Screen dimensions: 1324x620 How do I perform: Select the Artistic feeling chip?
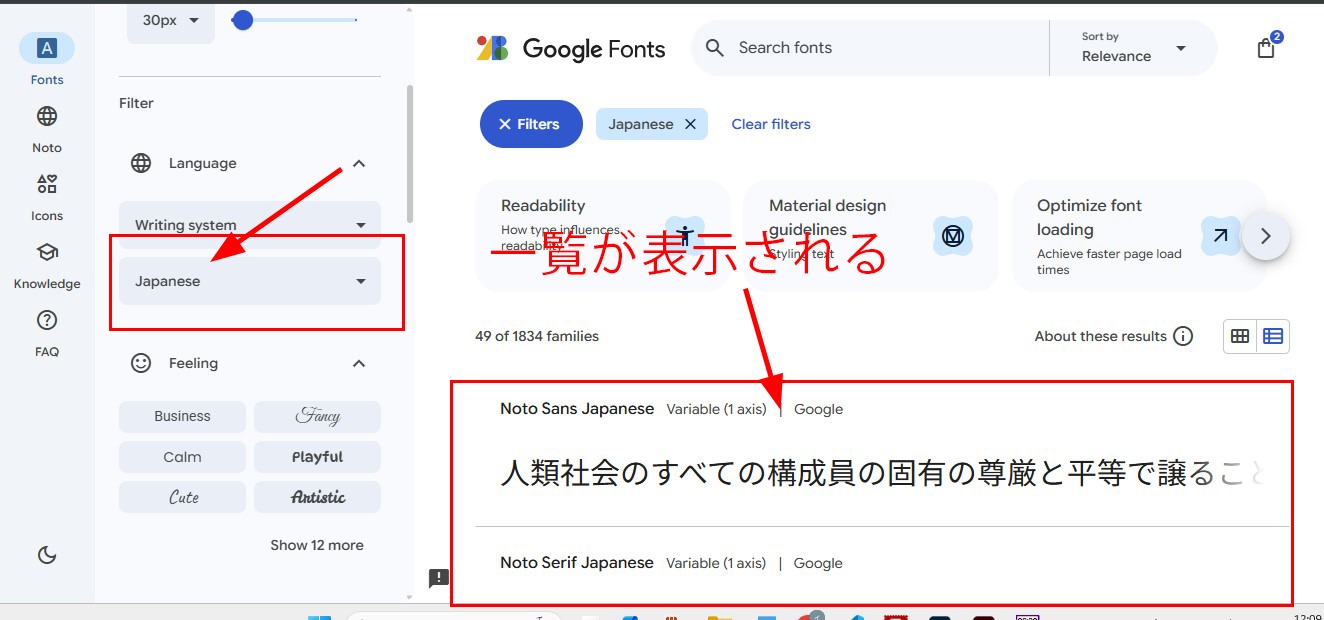pyautogui.click(x=317, y=497)
